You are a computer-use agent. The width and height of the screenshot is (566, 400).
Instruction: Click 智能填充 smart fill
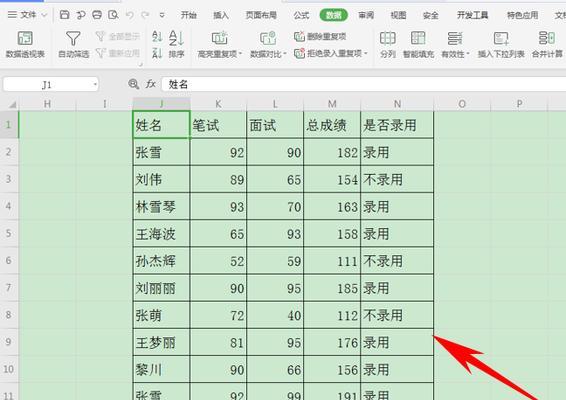[418, 44]
